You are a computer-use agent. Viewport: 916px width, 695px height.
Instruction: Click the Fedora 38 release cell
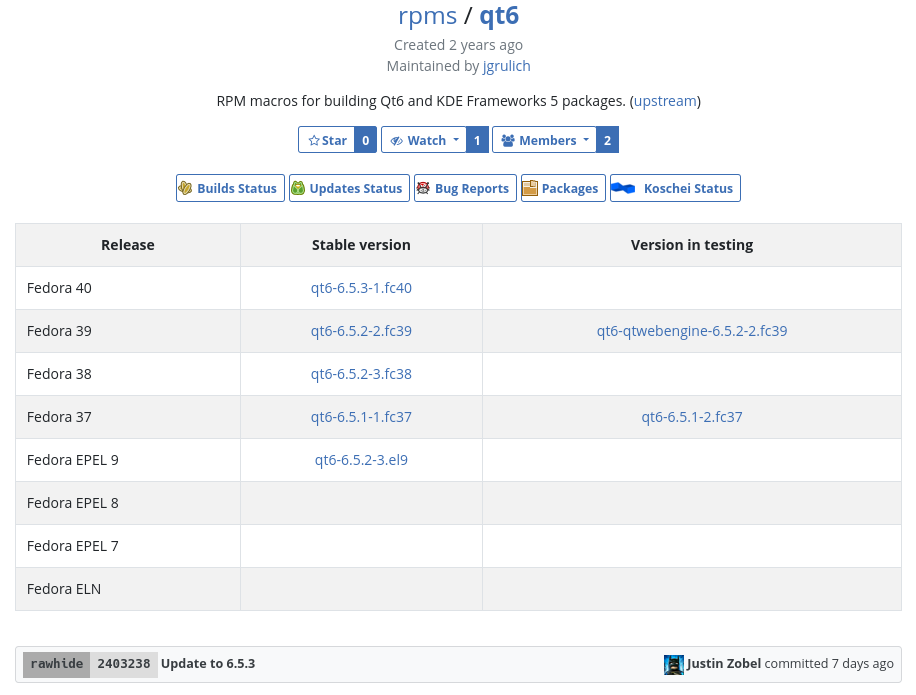point(128,374)
